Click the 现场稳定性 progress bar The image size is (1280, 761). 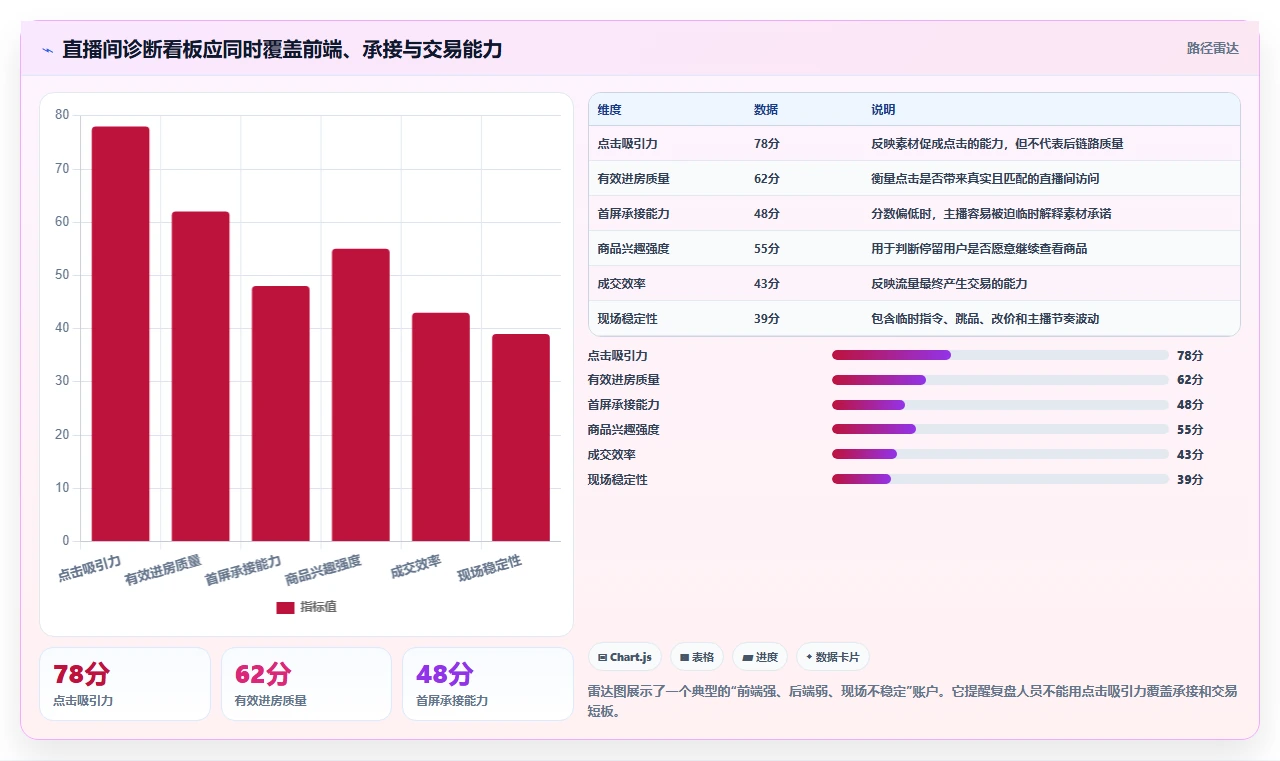click(x=1000, y=479)
